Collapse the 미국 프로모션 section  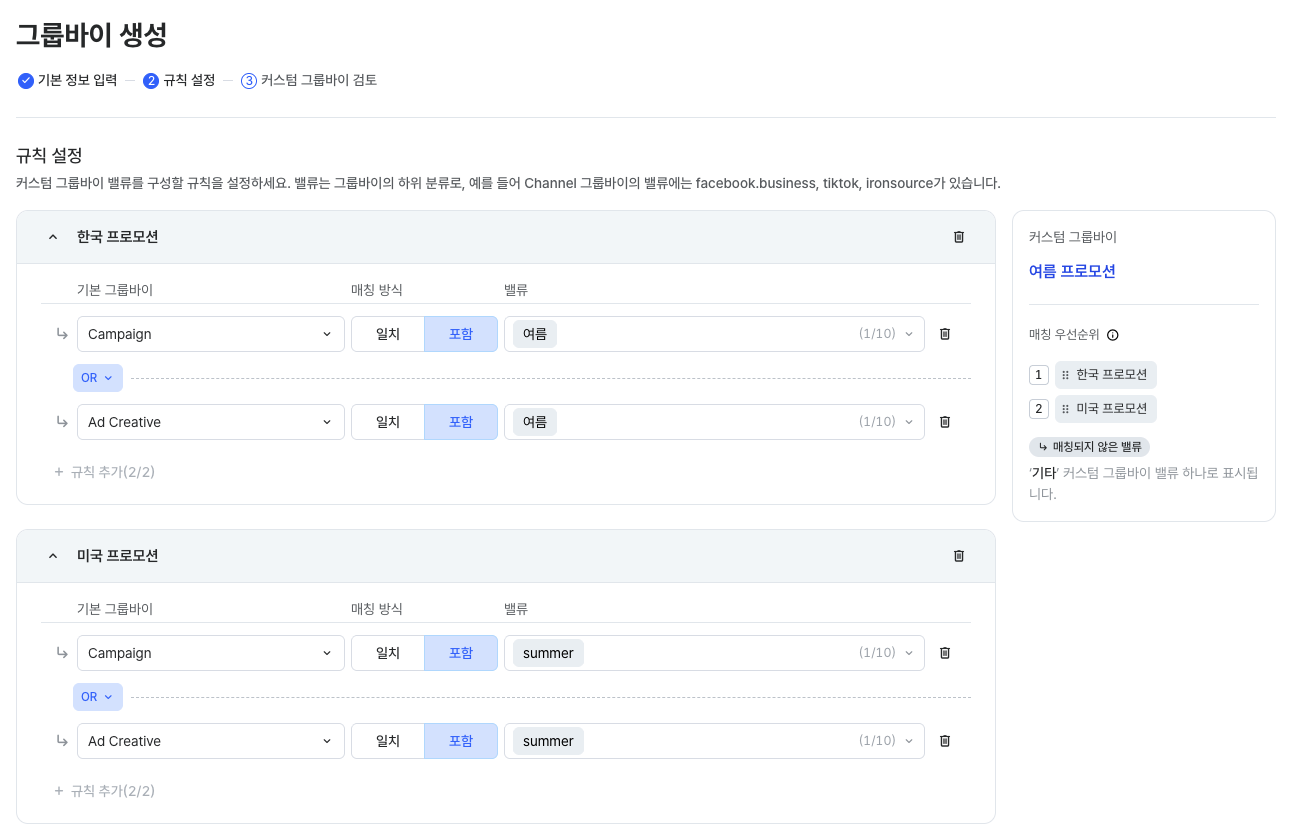(53, 556)
